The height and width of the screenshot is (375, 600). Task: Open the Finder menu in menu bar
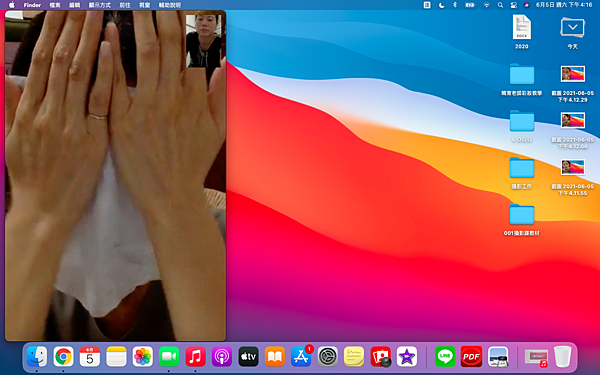tap(32, 5)
